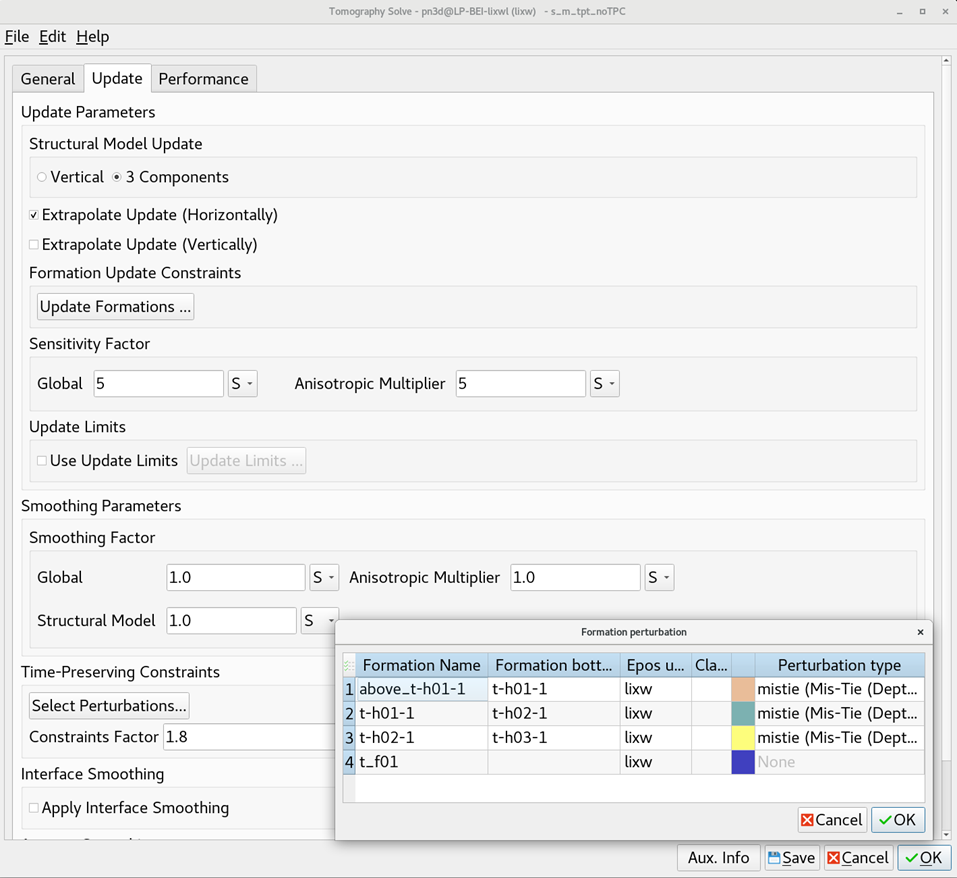Switch to the General tab
The width and height of the screenshot is (957, 878).
(x=48, y=79)
